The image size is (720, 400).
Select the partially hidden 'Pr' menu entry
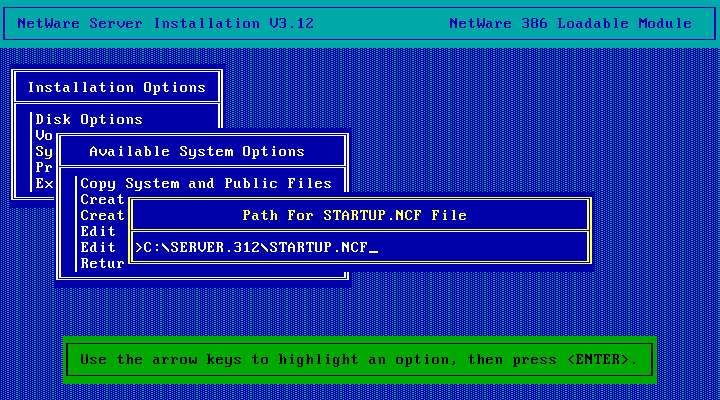(x=44, y=167)
